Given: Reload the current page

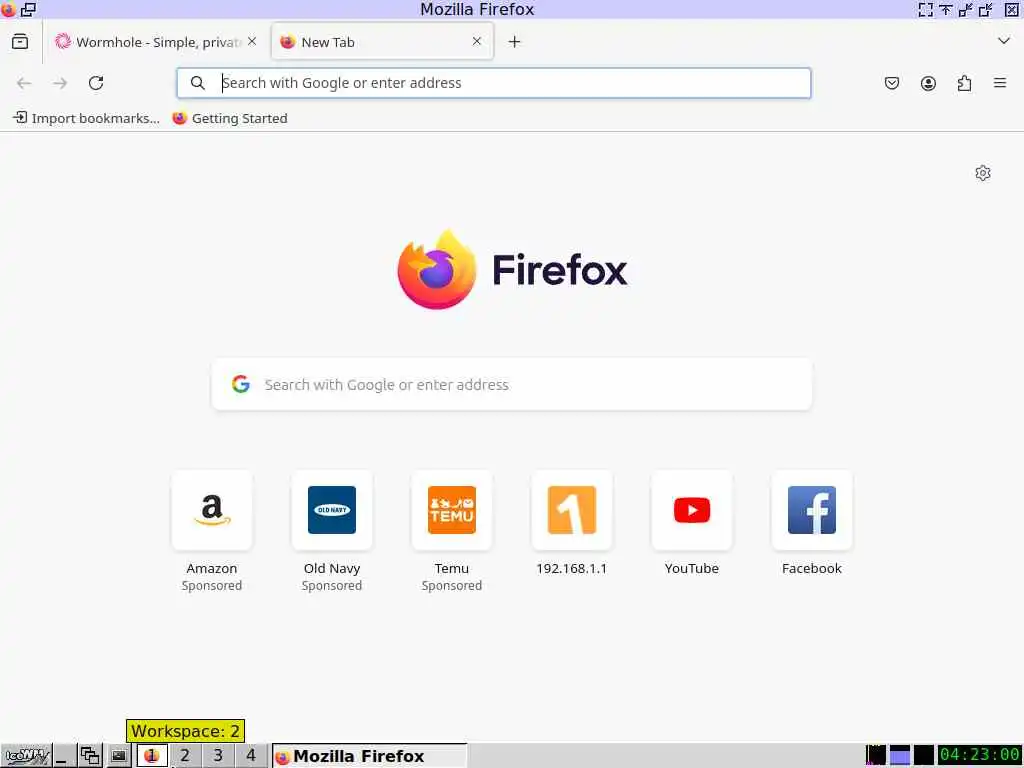Looking at the screenshot, I should click(x=96, y=83).
